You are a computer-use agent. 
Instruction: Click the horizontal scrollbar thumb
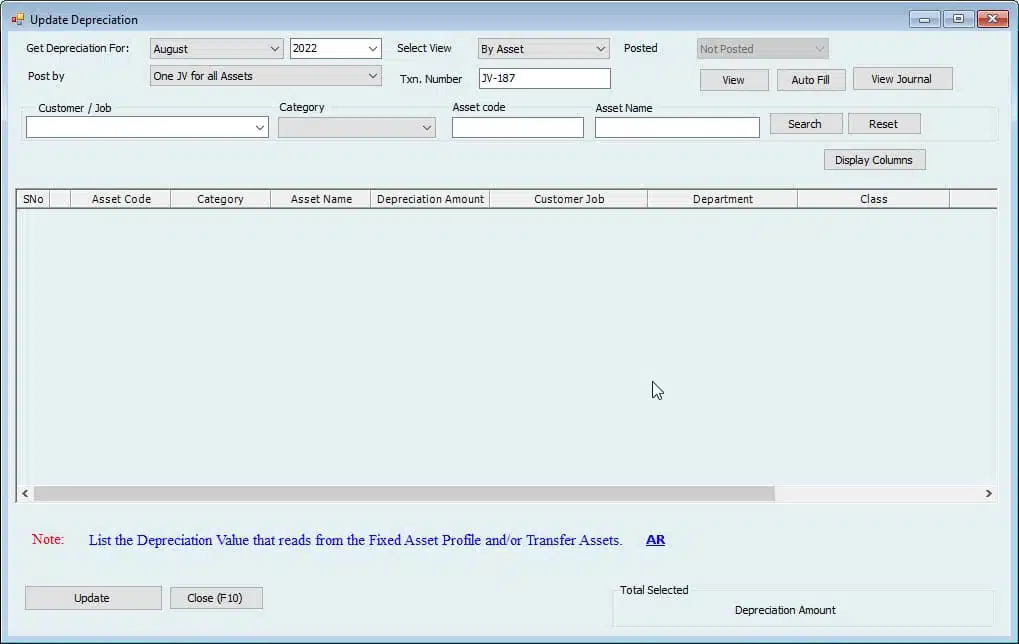coord(404,494)
